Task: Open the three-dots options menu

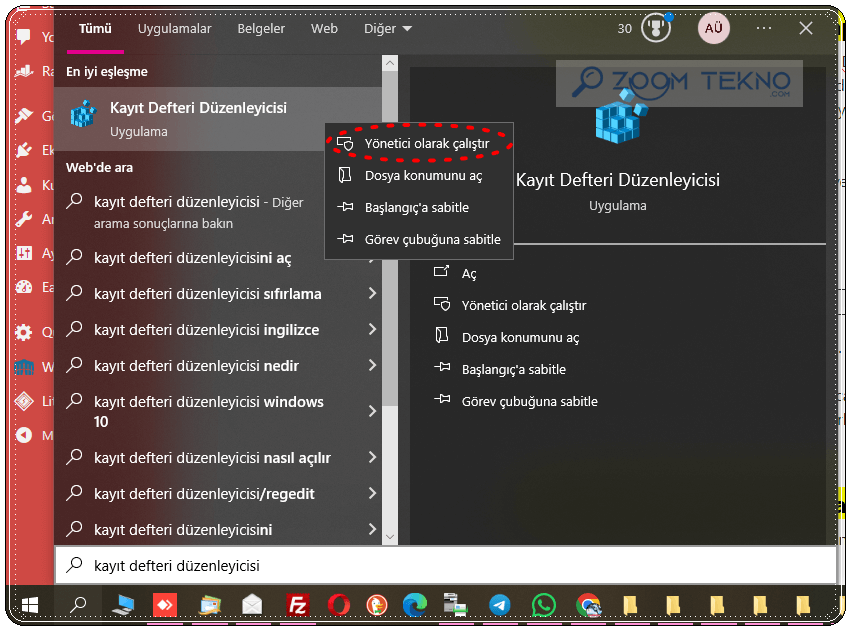Action: click(764, 28)
